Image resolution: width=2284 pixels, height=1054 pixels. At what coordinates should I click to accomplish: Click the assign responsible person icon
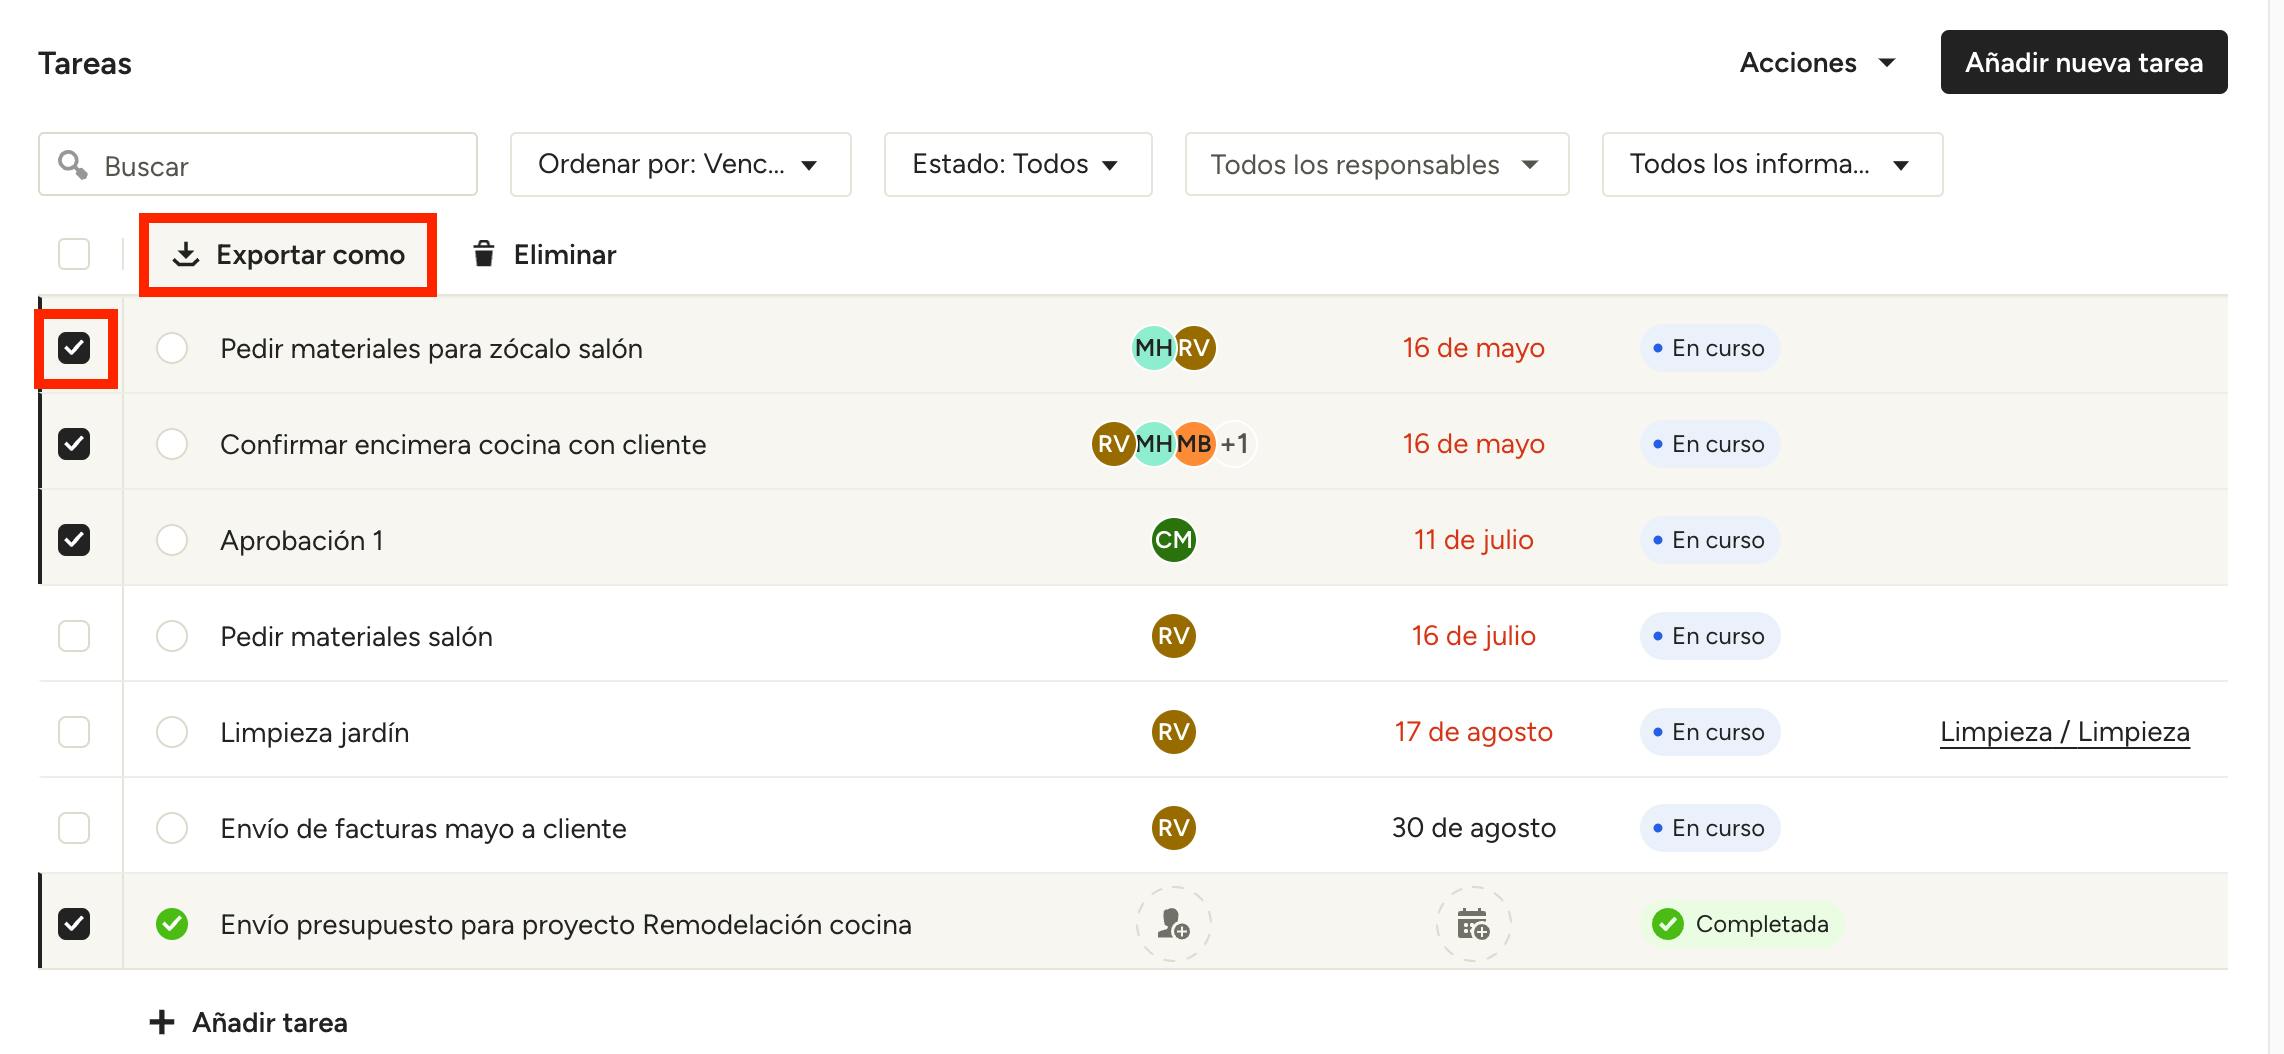point(1173,924)
